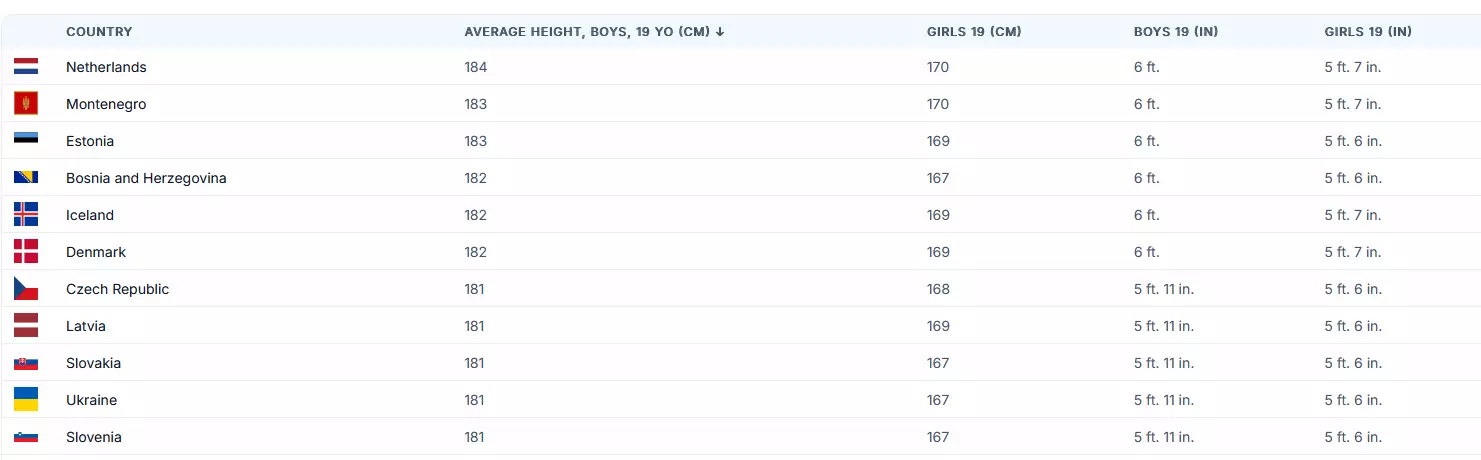This screenshot has width=1481, height=460.
Task: Sort table by Country column header
Action: (x=99, y=32)
